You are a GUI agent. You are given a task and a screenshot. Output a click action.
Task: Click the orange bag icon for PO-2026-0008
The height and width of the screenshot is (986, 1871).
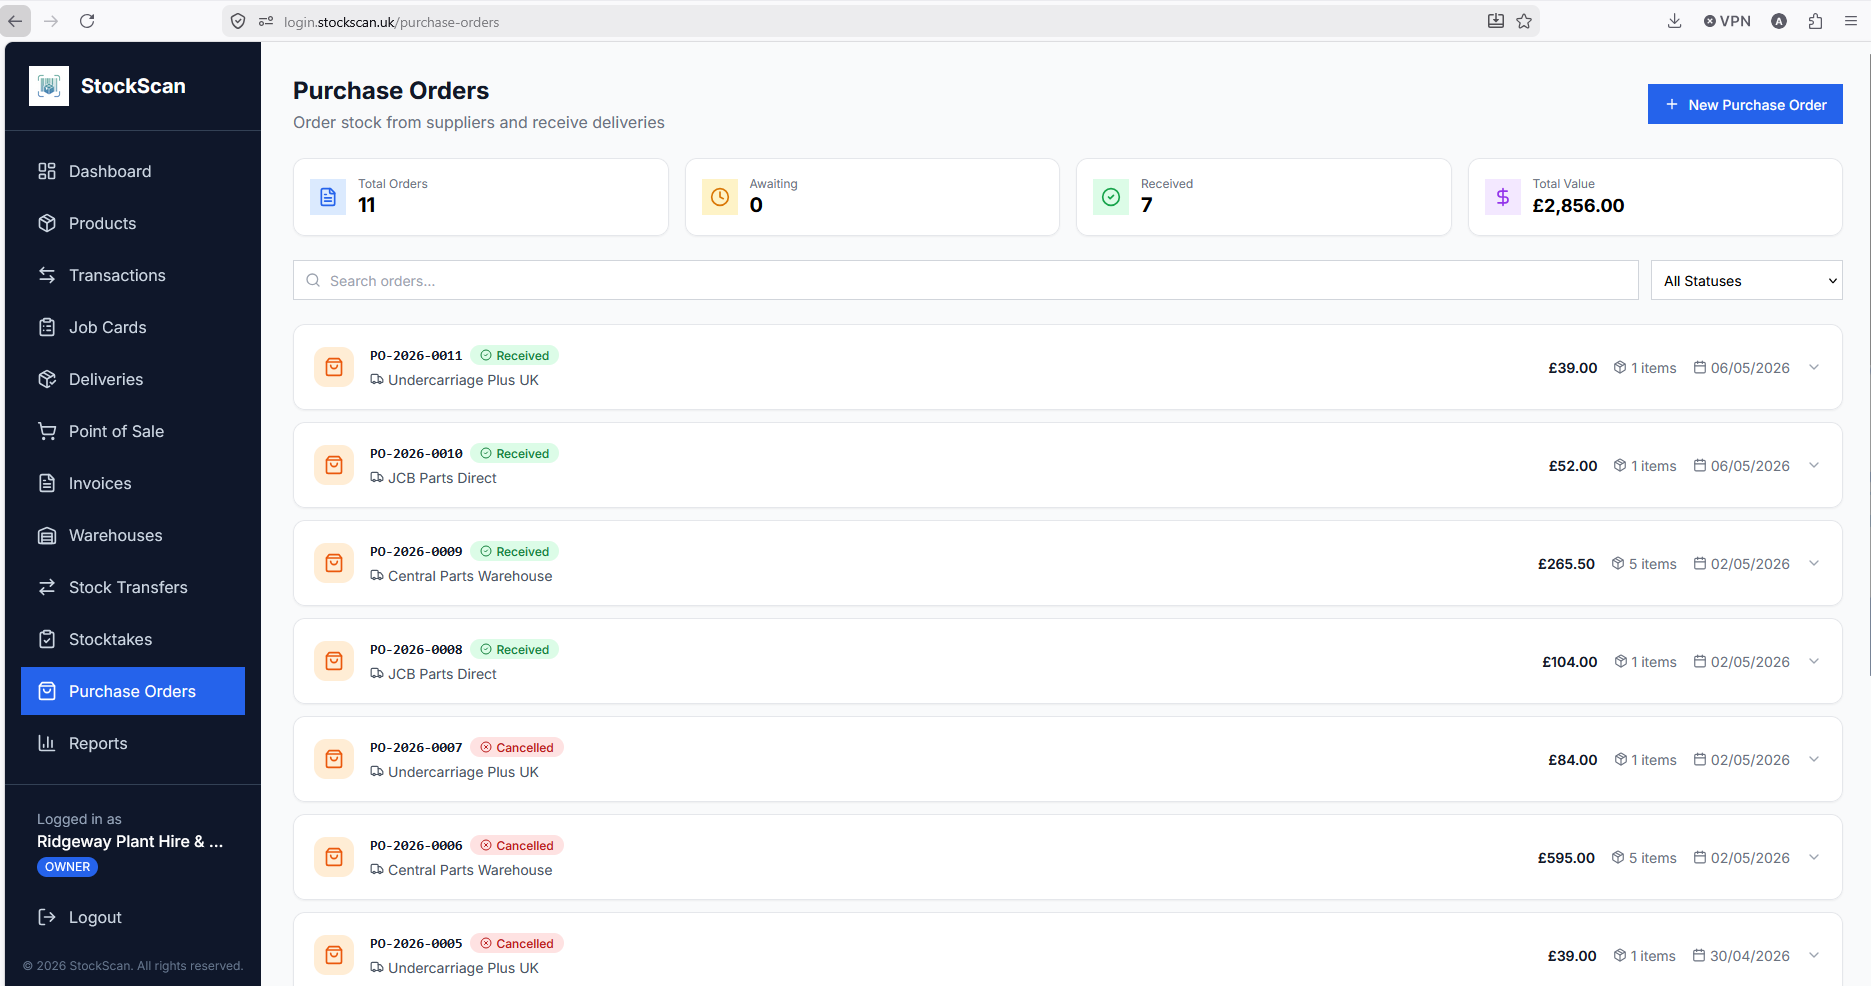[x=334, y=661]
